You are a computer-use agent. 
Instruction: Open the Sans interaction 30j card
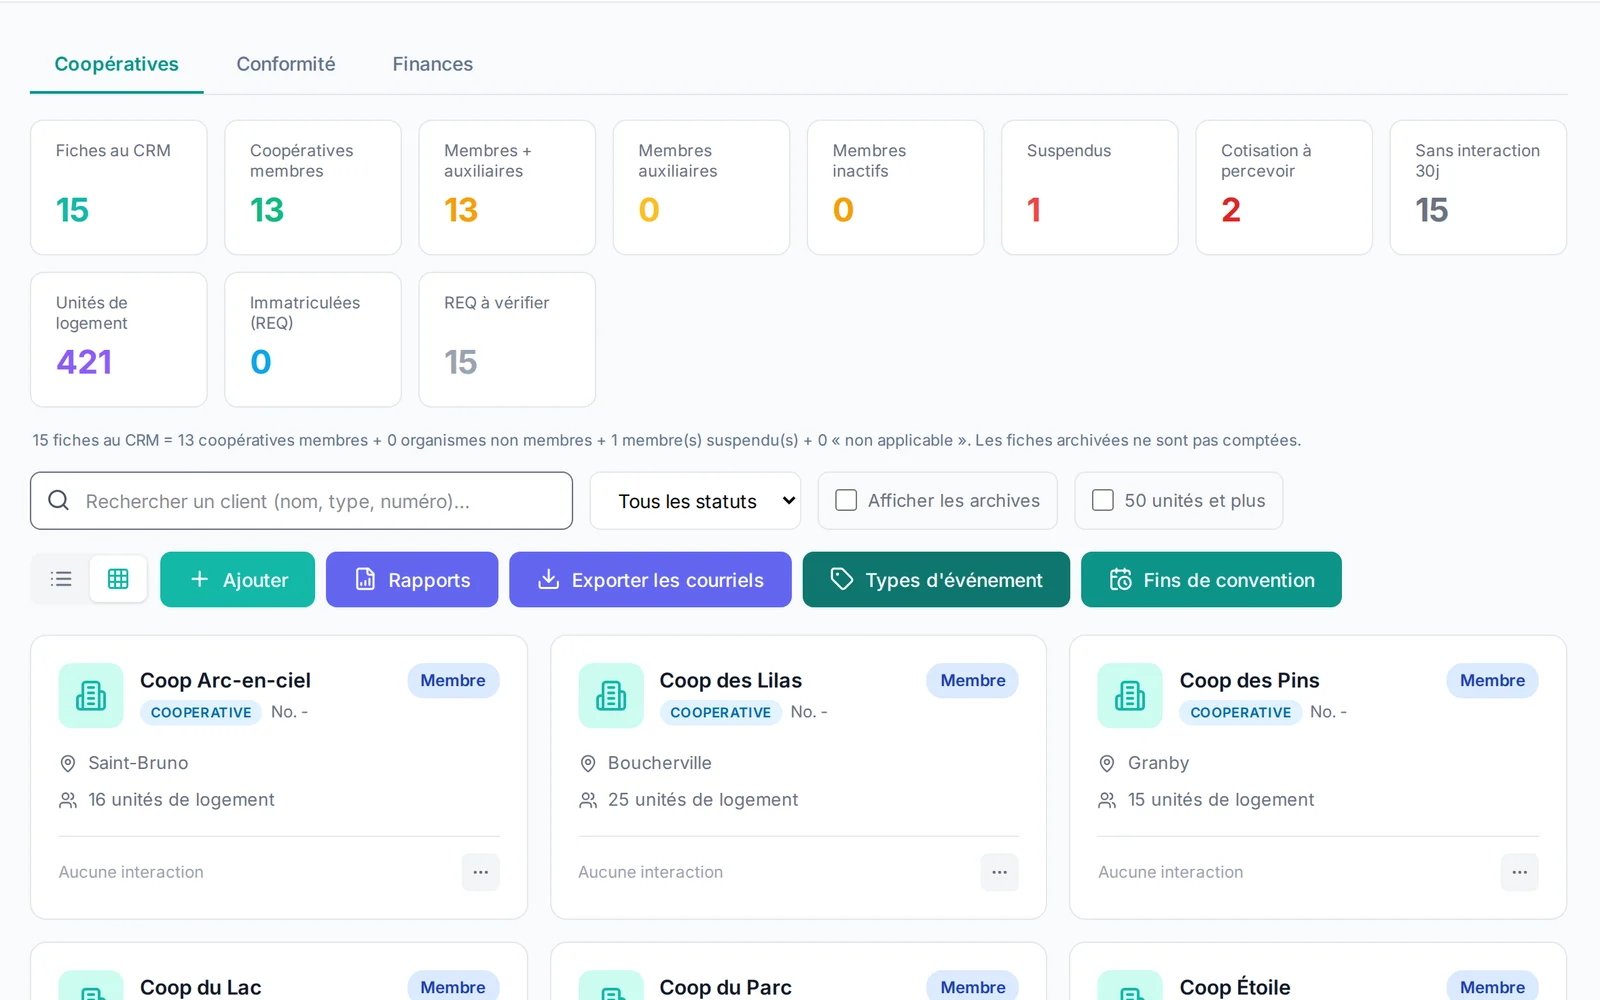[x=1478, y=188]
